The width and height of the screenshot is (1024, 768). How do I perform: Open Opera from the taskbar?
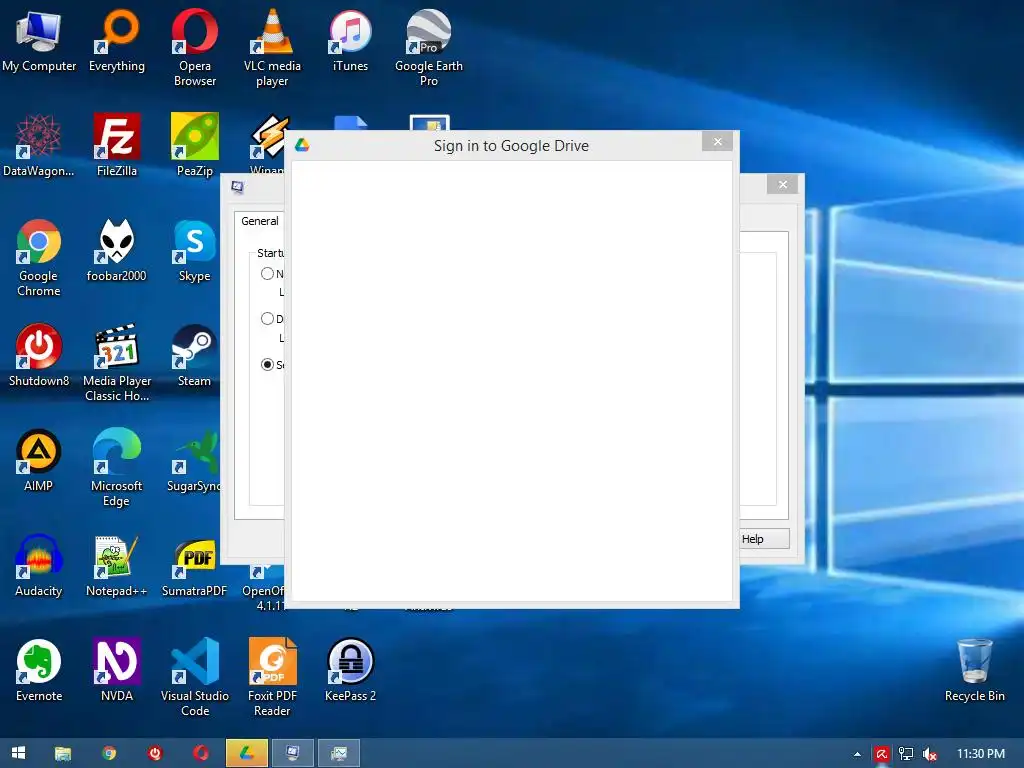pos(200,754)
